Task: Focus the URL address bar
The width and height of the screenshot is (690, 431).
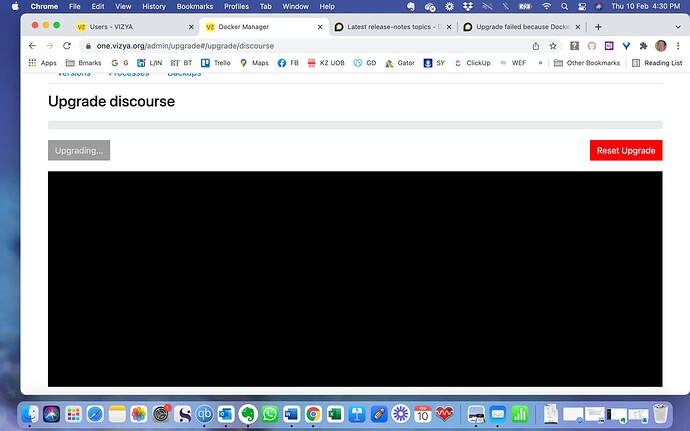Action: (304, 46)
